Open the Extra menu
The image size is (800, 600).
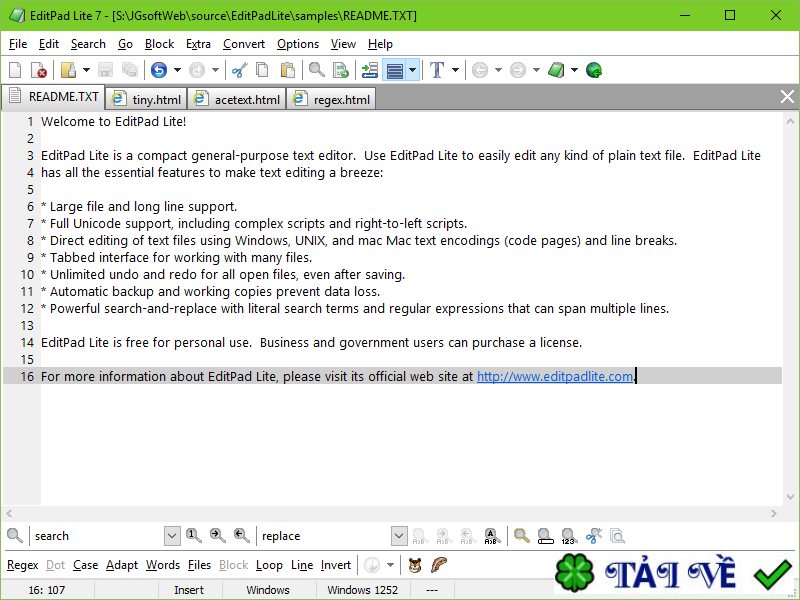[x=198, y=44]
